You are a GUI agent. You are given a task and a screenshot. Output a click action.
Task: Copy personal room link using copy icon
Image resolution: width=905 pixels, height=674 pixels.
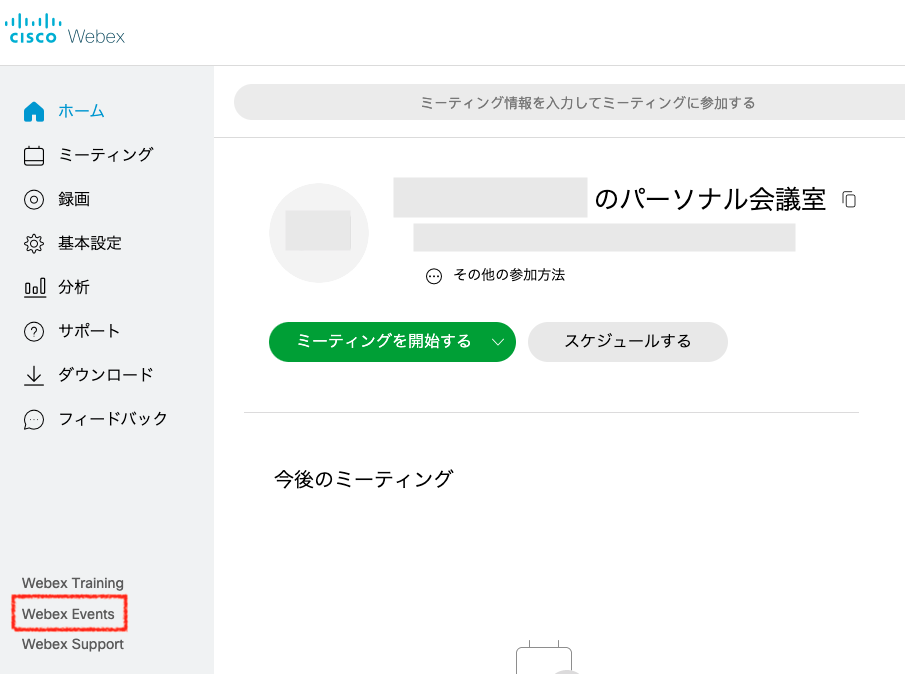point(848,200)
